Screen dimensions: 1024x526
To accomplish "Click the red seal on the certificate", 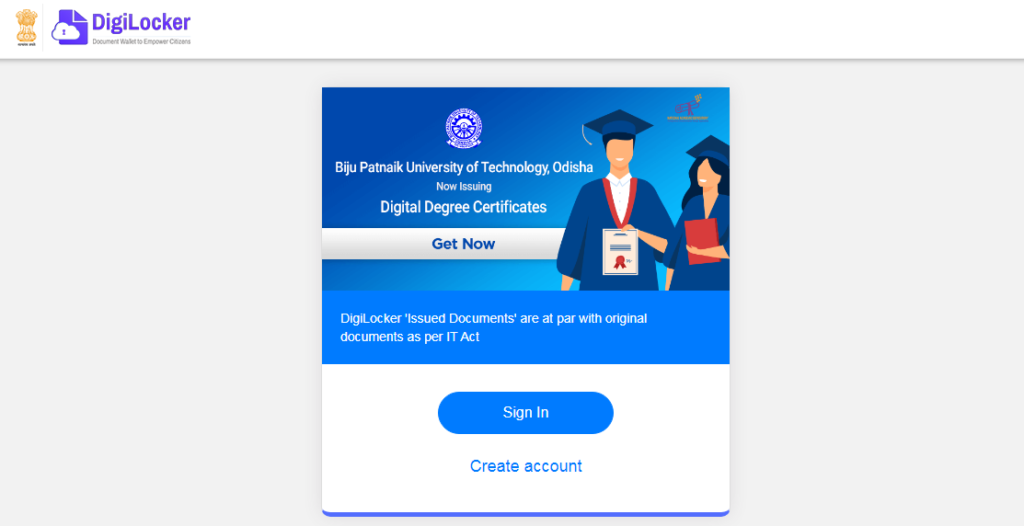I will [618, 263].
